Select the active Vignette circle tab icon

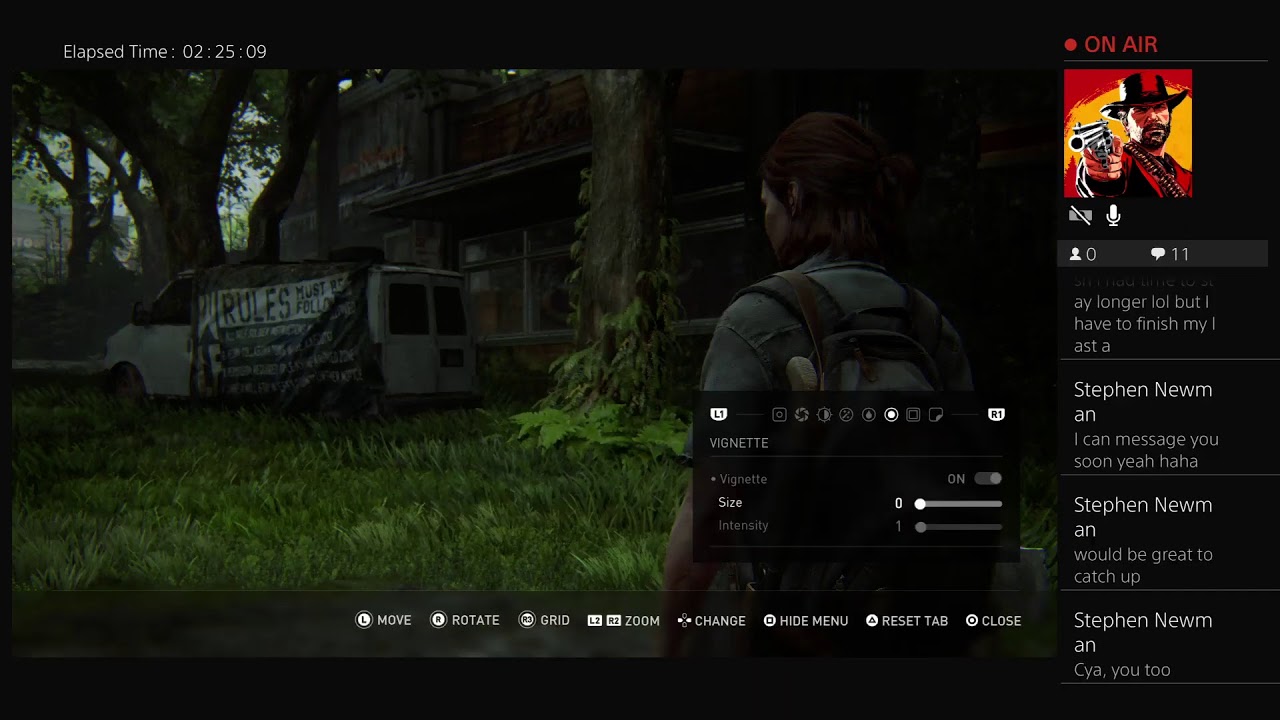point(891,415)
